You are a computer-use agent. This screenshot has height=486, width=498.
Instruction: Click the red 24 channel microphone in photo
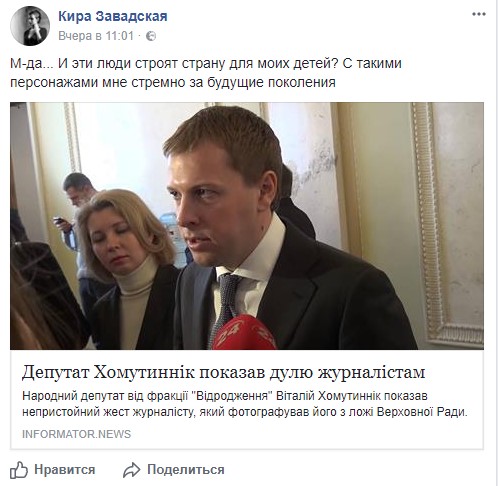pos(244,332)
